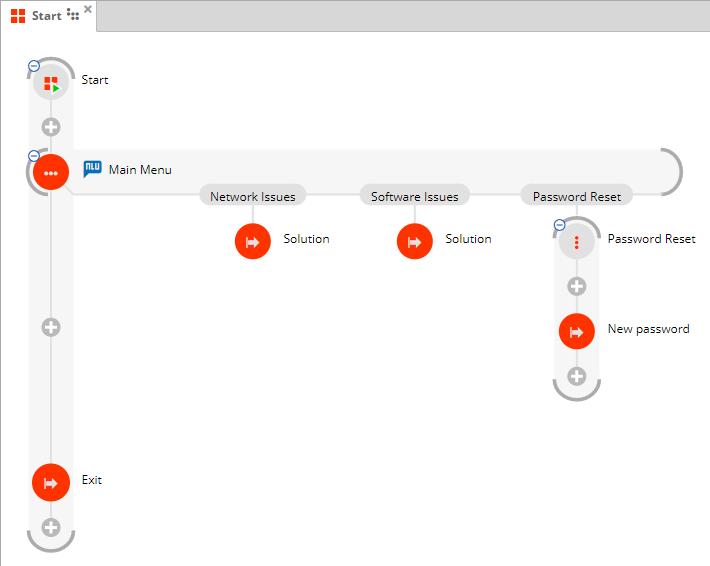Click the Exit node icon
The width and height of the screenshot is (710, 566).
tap(51, 482)
